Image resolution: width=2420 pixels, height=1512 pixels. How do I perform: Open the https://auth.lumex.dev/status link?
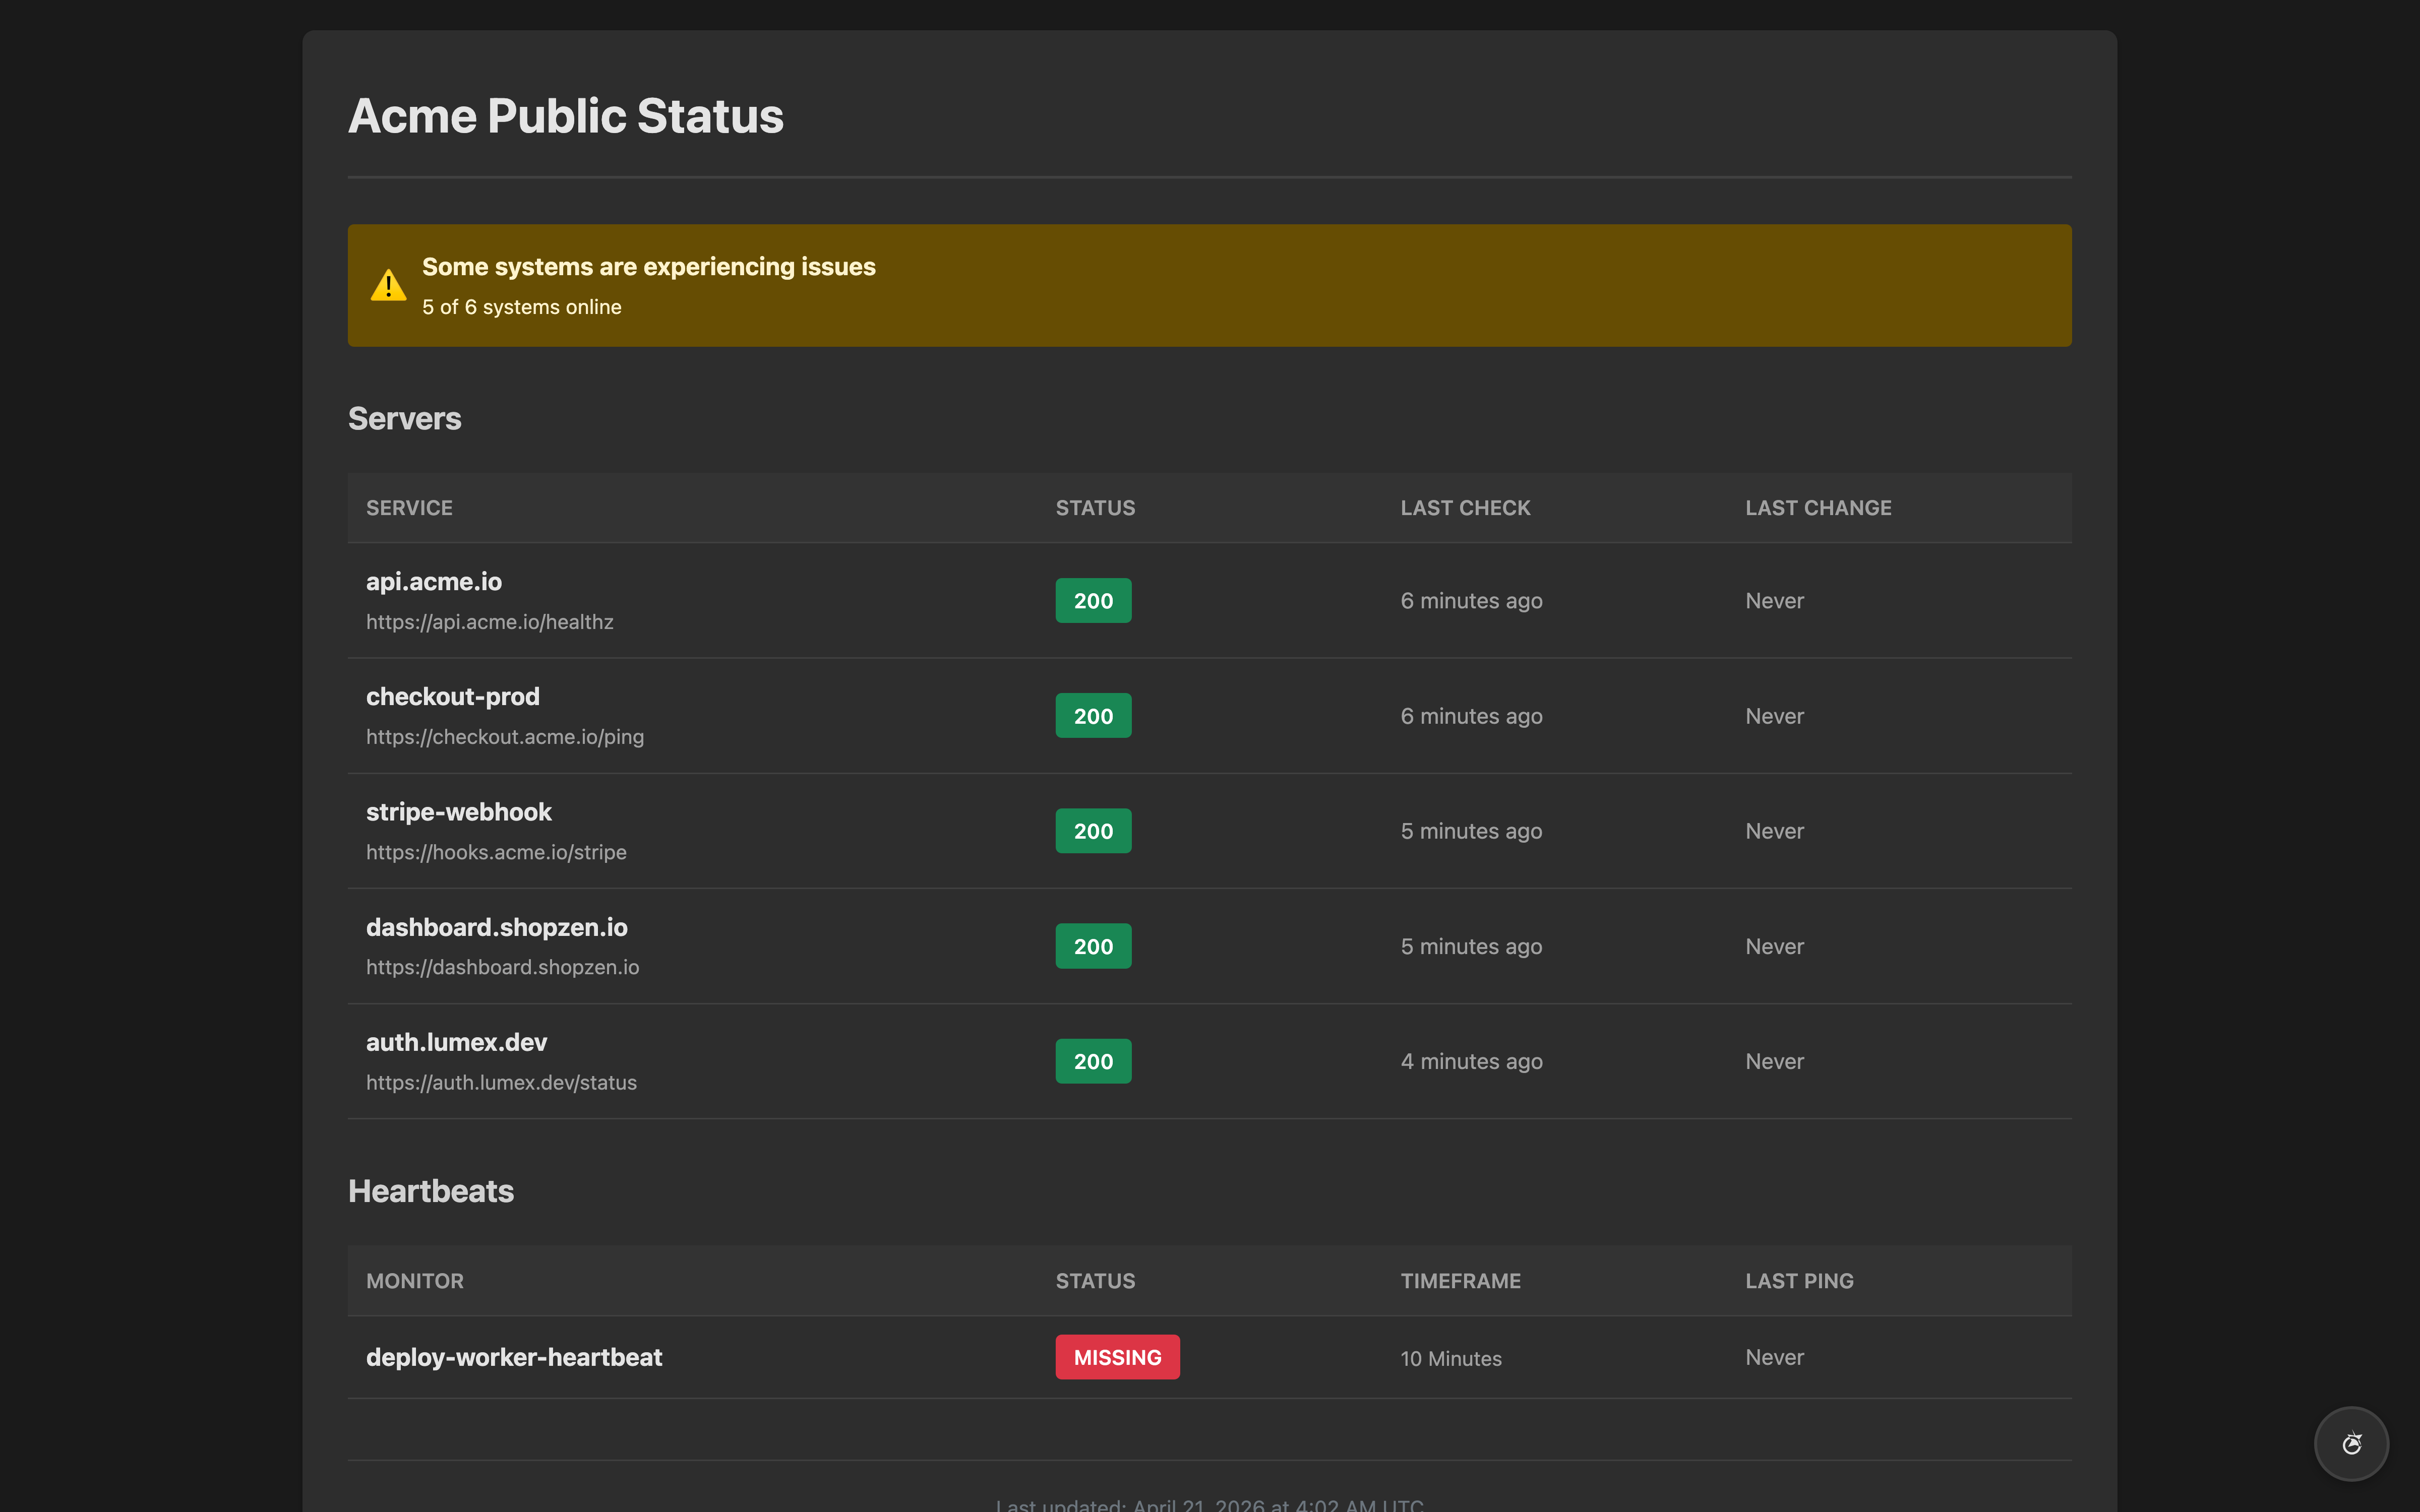point(501,1082)
